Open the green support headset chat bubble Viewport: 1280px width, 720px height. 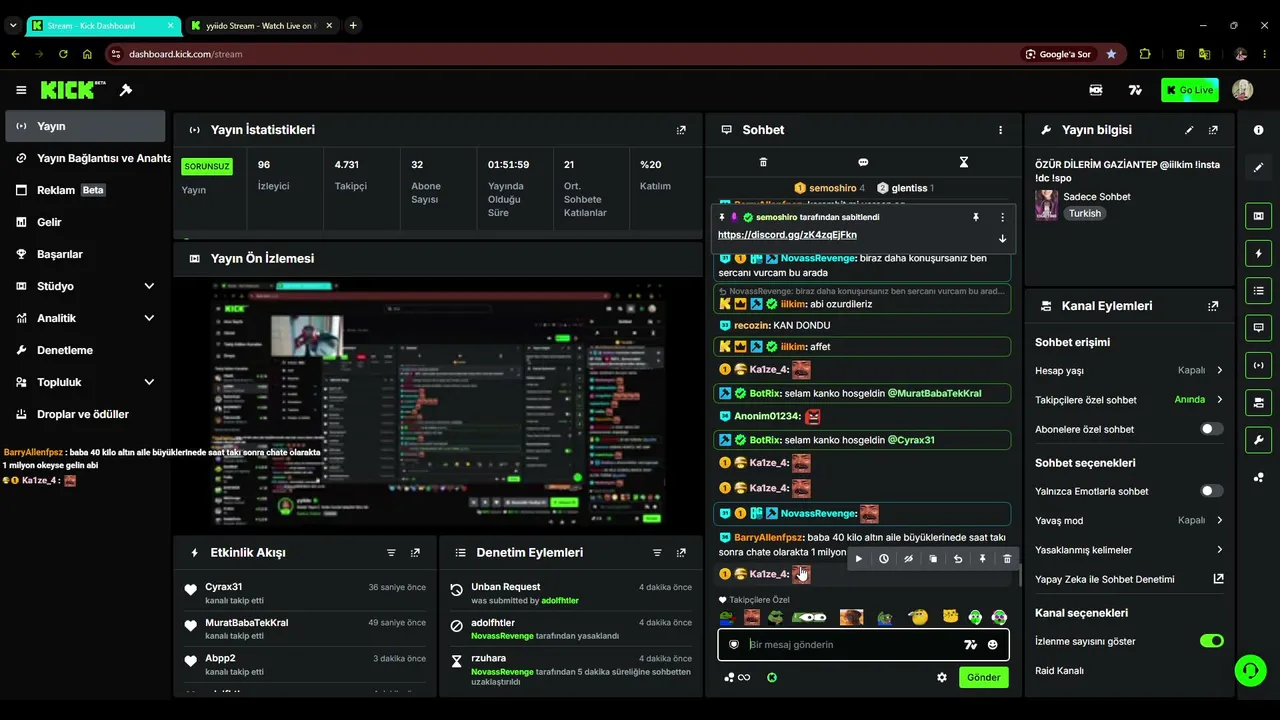(x=1250, y=670)
